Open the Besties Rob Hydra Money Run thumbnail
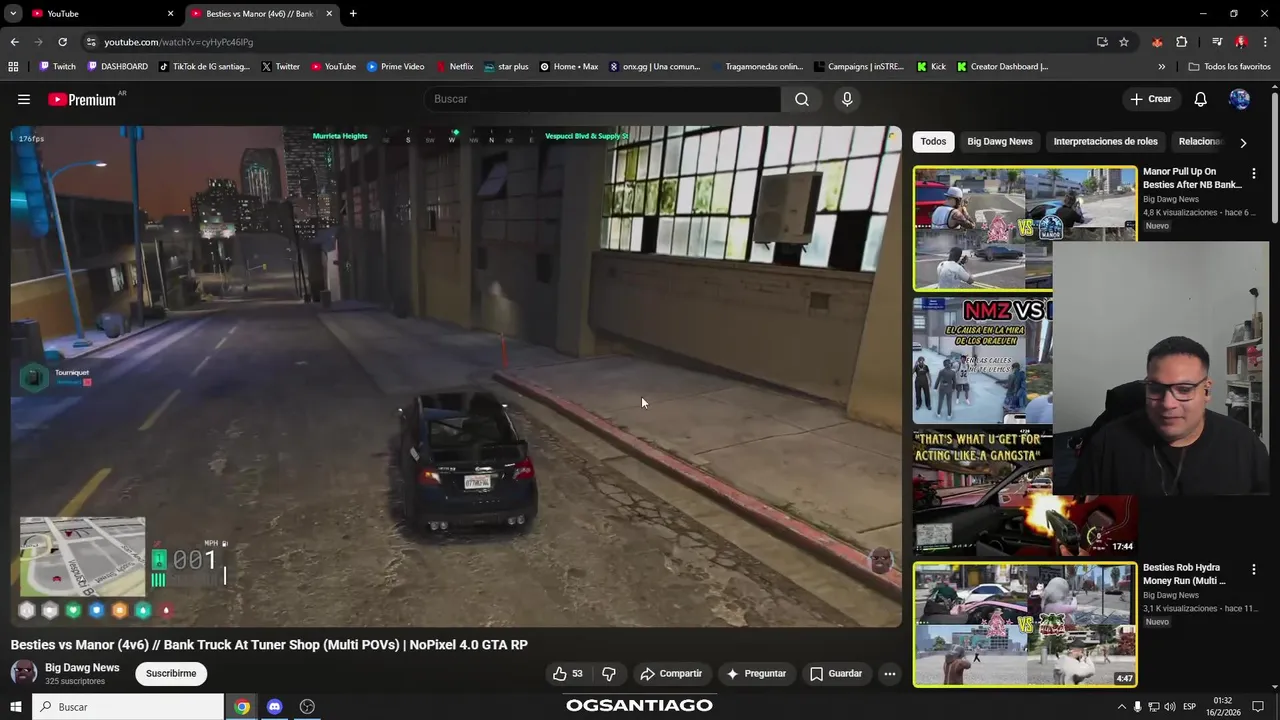The width and height of the screenshot is (1280, 720). pyautogui.click(x=1025, y=624)
